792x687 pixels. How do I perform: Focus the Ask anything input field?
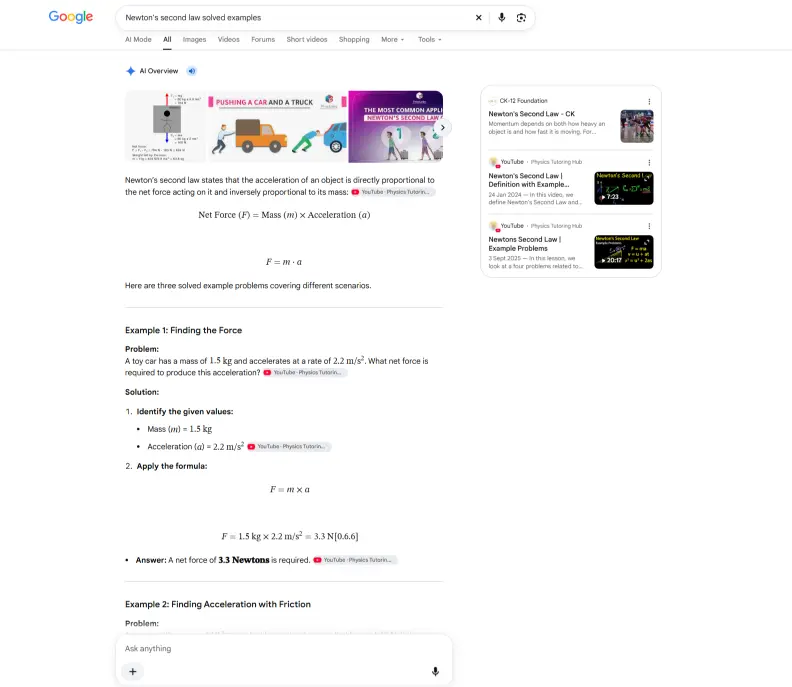click(x=283, y=649)
